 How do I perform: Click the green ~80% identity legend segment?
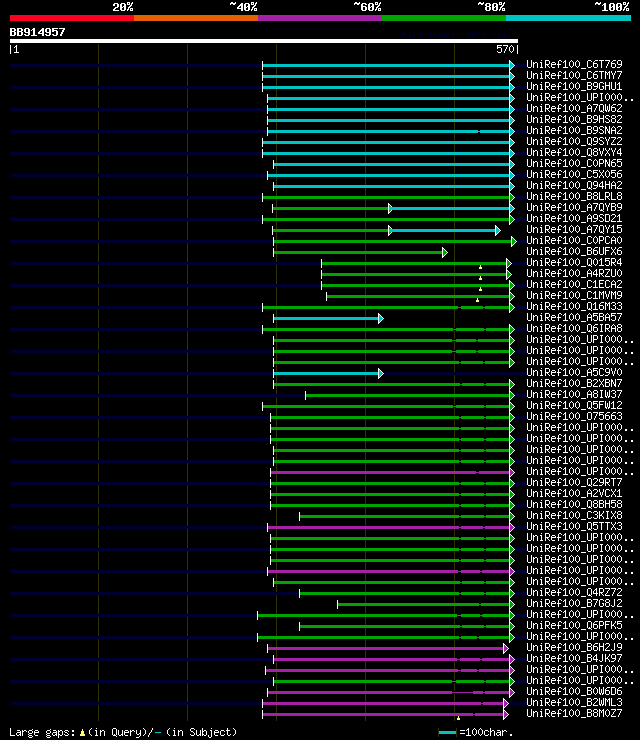(x=444, y=18)
